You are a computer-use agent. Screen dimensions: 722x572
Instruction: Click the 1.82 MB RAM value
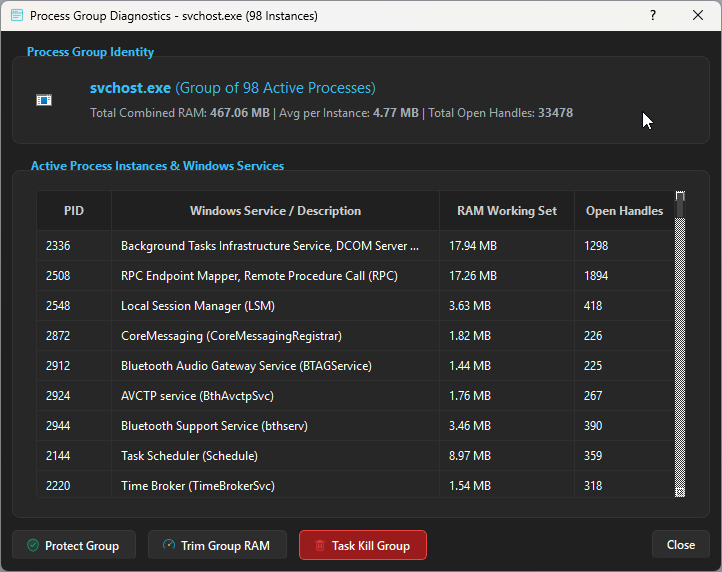coord(470,335)
